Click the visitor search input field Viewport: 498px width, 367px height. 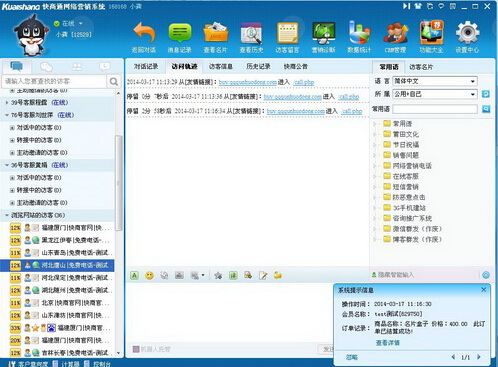[x=54, y=81]
